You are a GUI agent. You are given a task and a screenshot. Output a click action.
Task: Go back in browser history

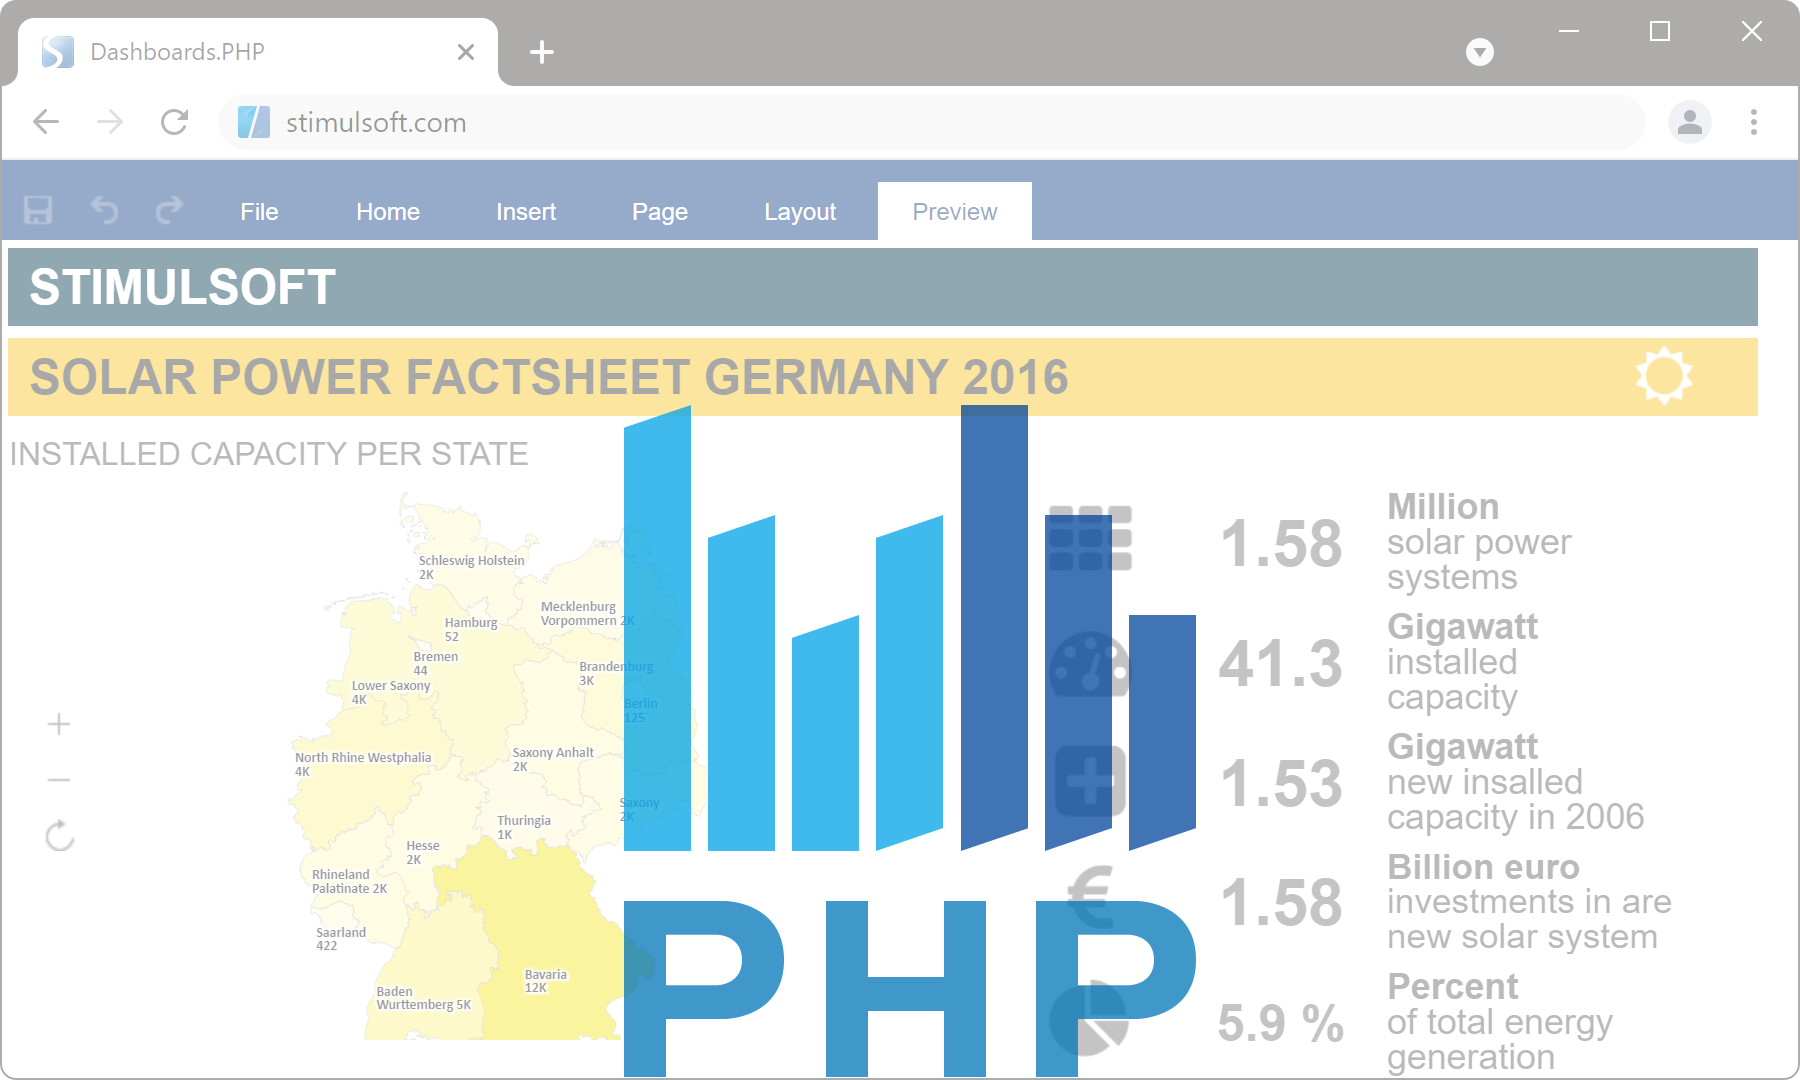coord(46,122)
